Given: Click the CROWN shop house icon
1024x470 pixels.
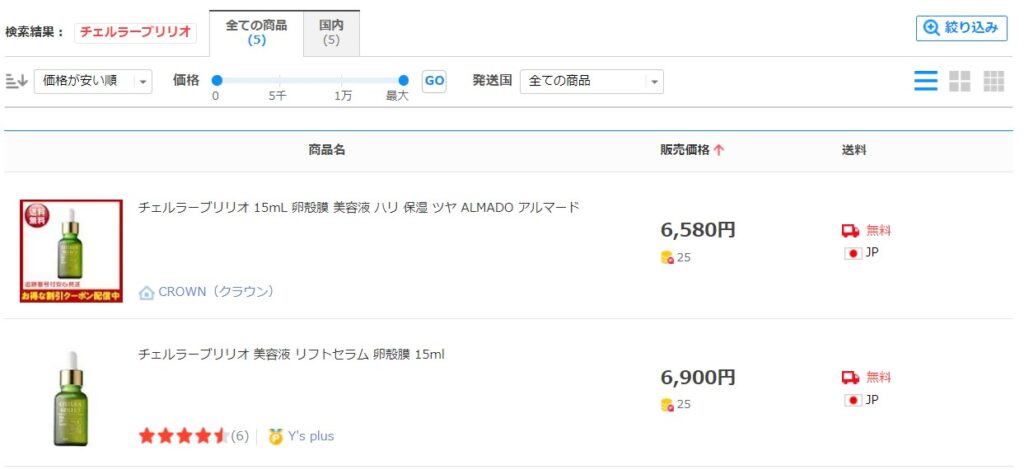Looking at the screenshot, I should (x=147, y=292).
